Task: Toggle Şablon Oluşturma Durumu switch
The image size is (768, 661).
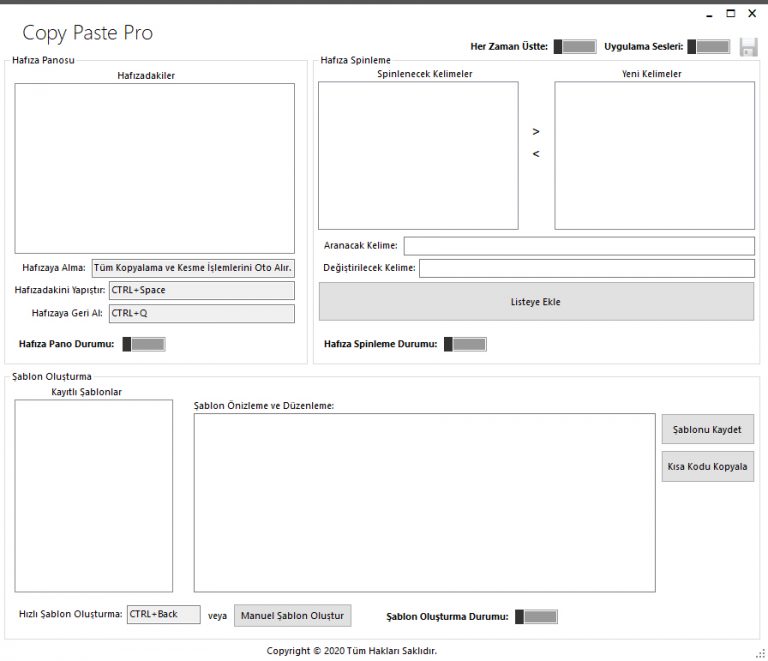Action: 536,617
